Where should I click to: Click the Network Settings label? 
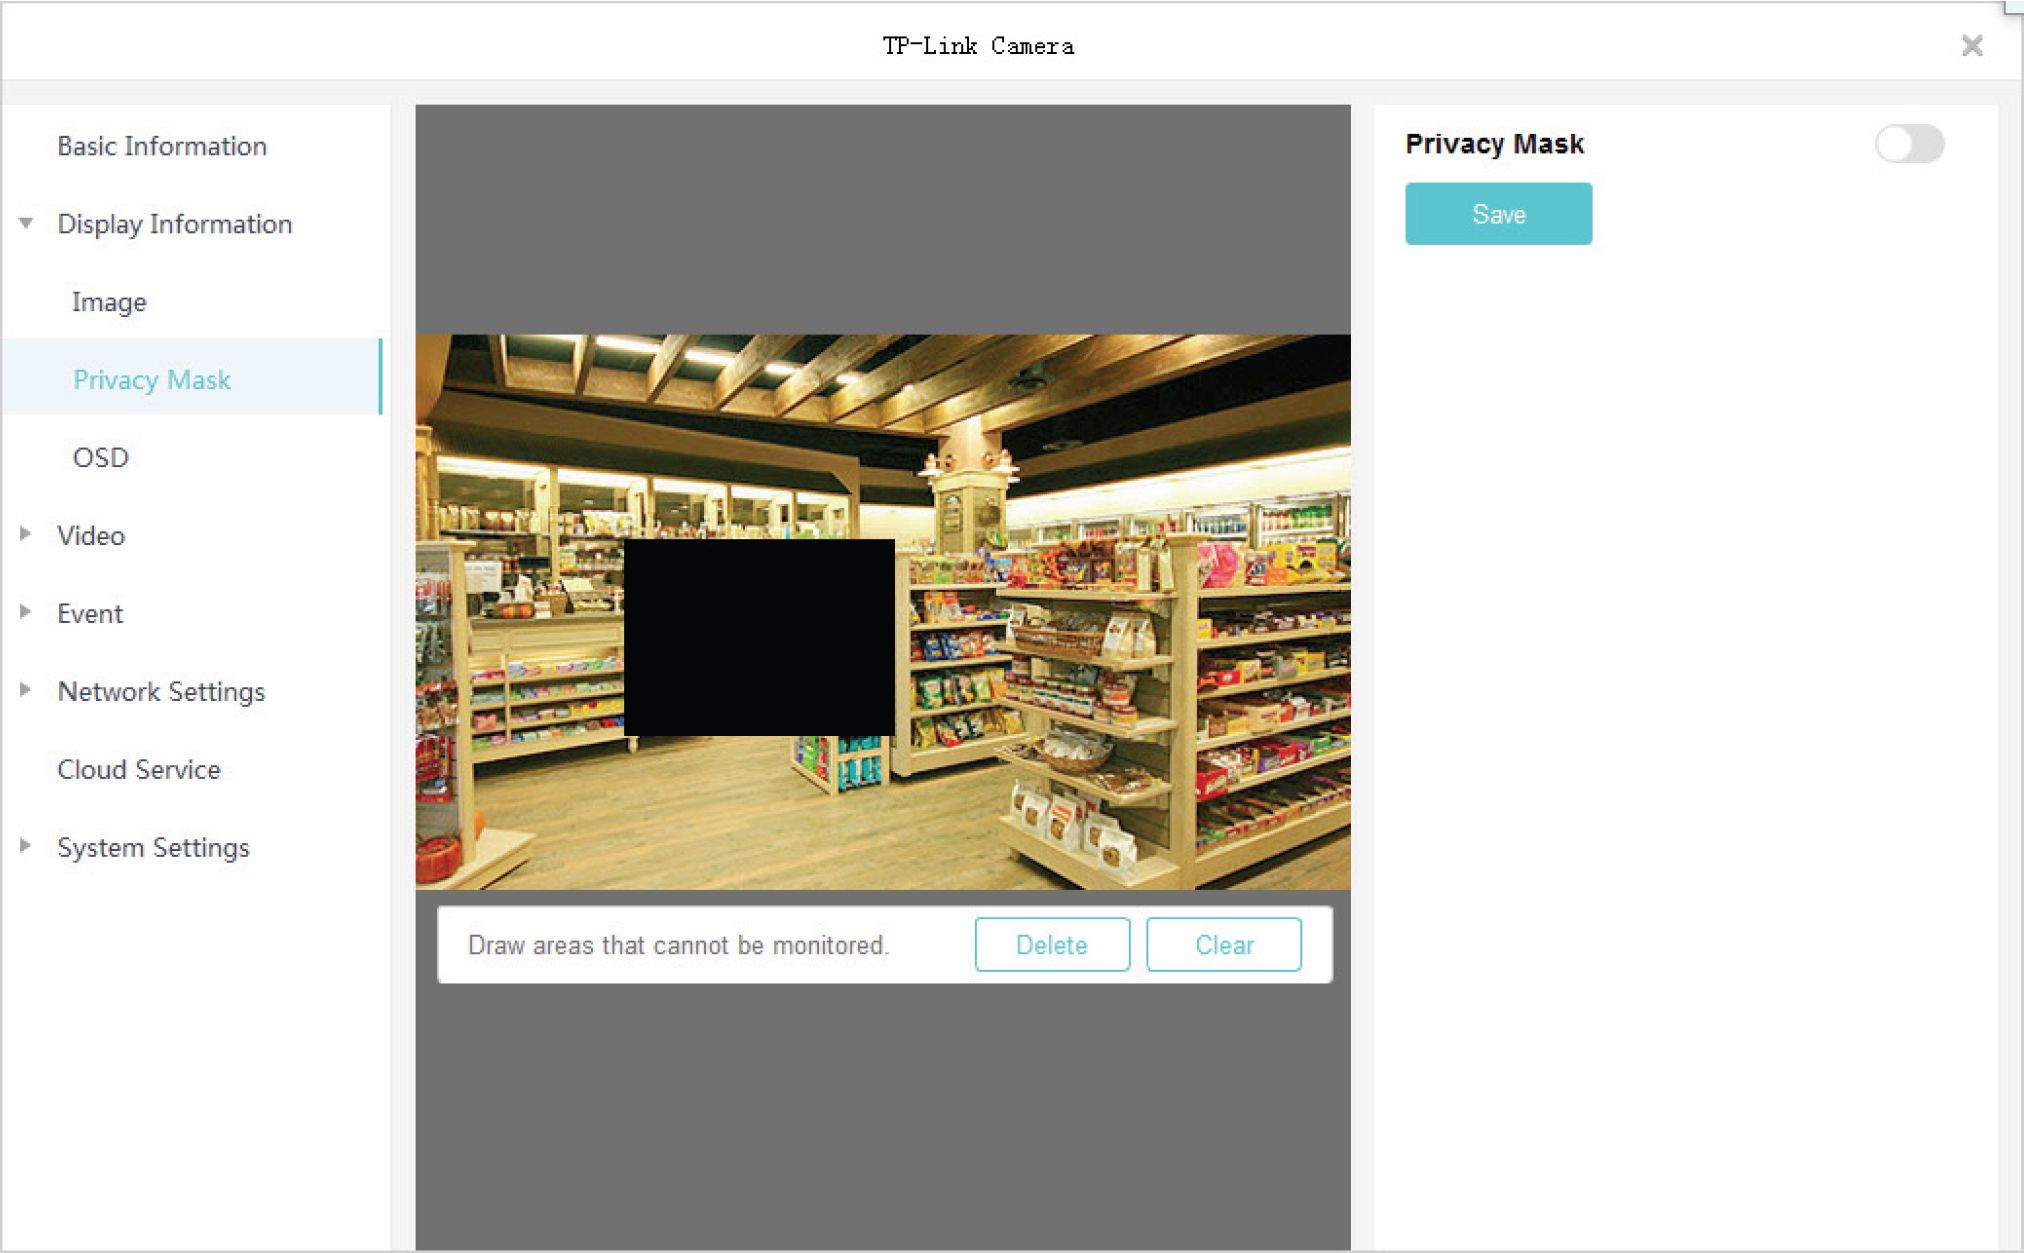tap(161, 691)
